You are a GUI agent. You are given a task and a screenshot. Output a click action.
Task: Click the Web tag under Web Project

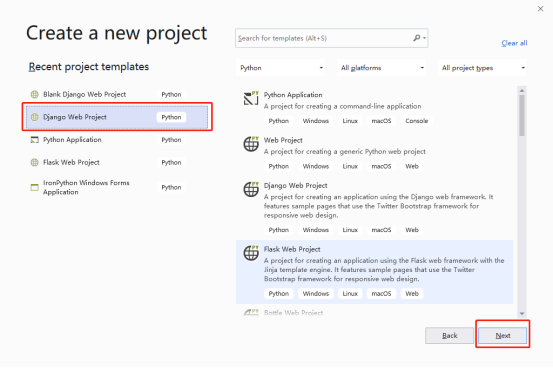[x=412, y=166]
